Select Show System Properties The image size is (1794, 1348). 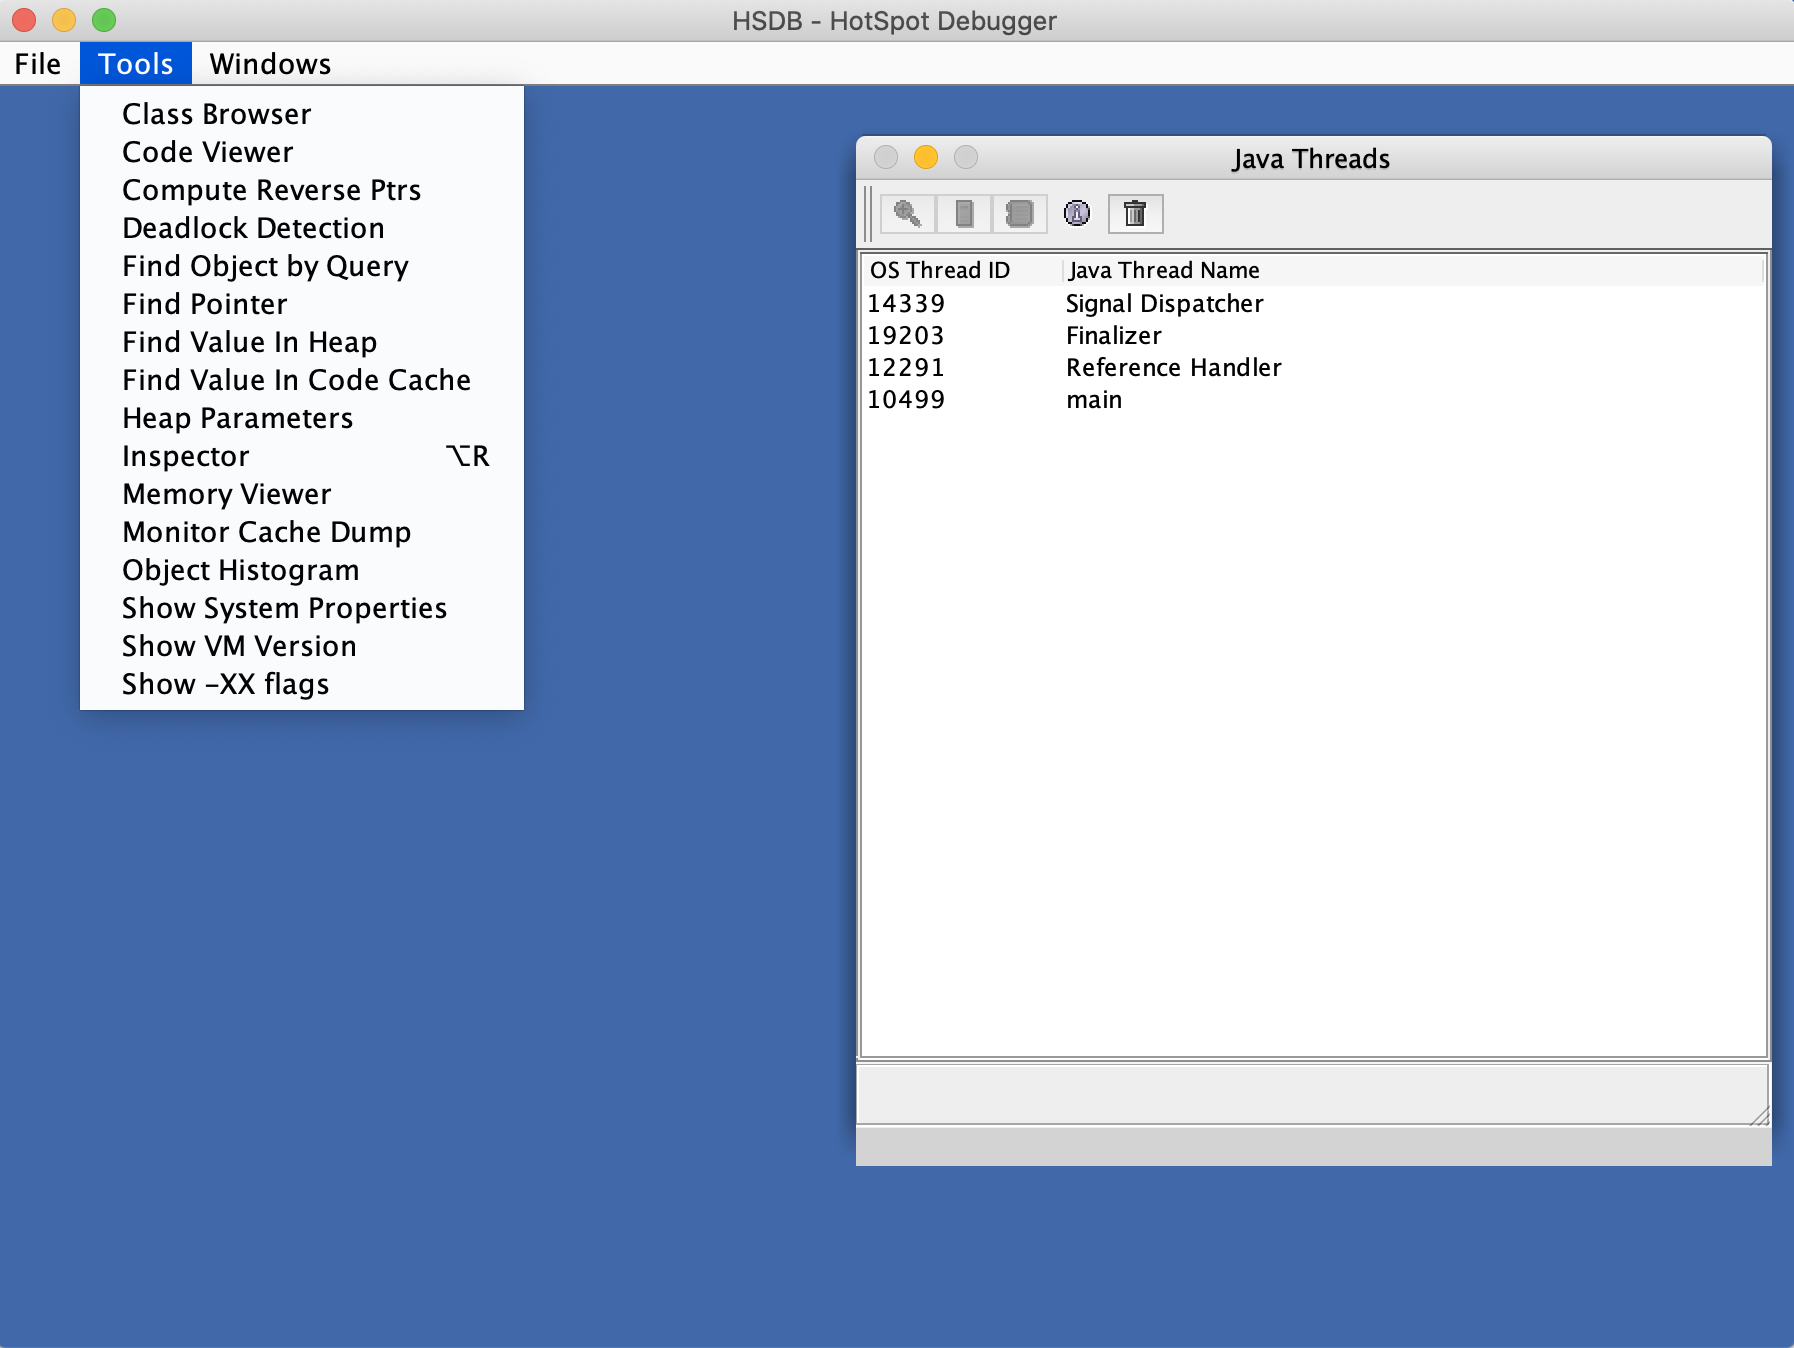tap(302, 608)
